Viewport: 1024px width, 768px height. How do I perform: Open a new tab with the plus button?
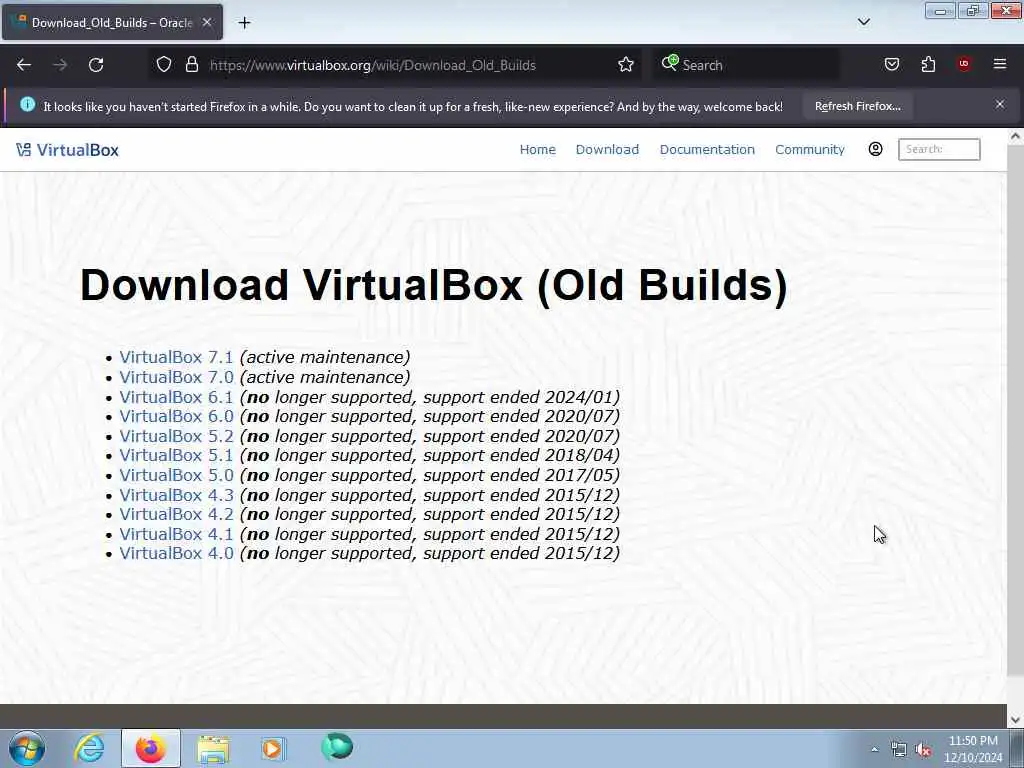[244, 23]
